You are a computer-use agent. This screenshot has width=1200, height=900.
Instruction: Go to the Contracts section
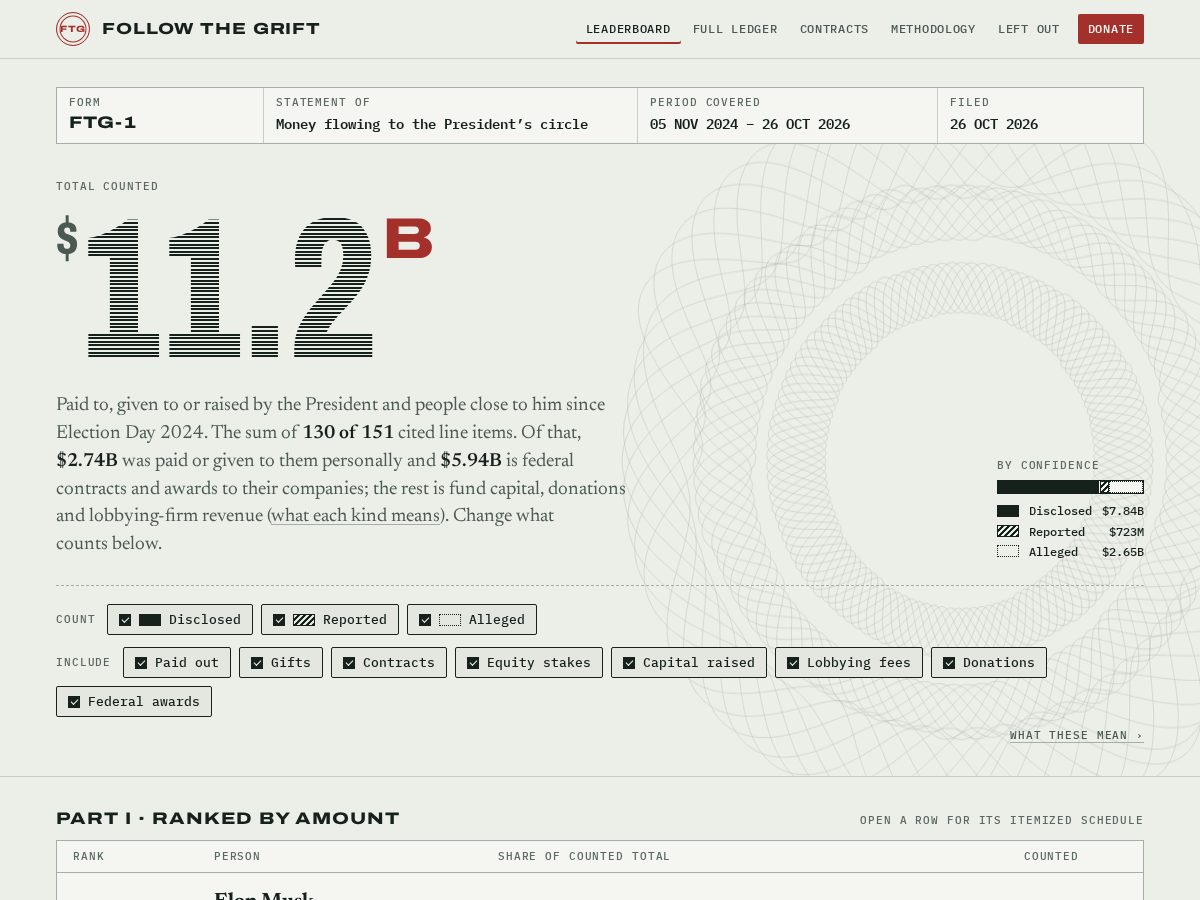click(x=834, y=29)
